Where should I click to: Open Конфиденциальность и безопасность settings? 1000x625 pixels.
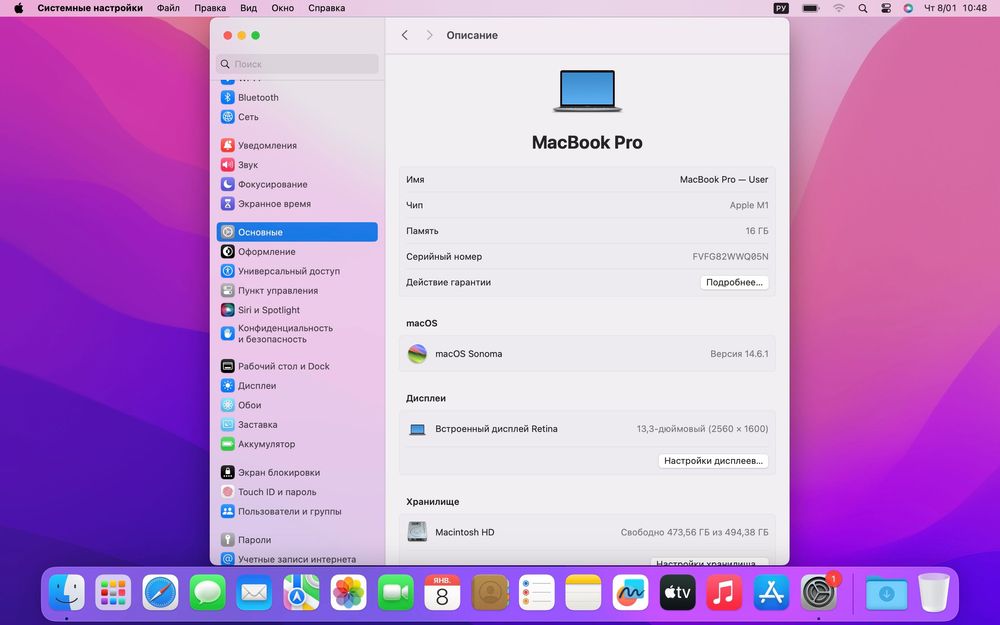tap(297, 334)
